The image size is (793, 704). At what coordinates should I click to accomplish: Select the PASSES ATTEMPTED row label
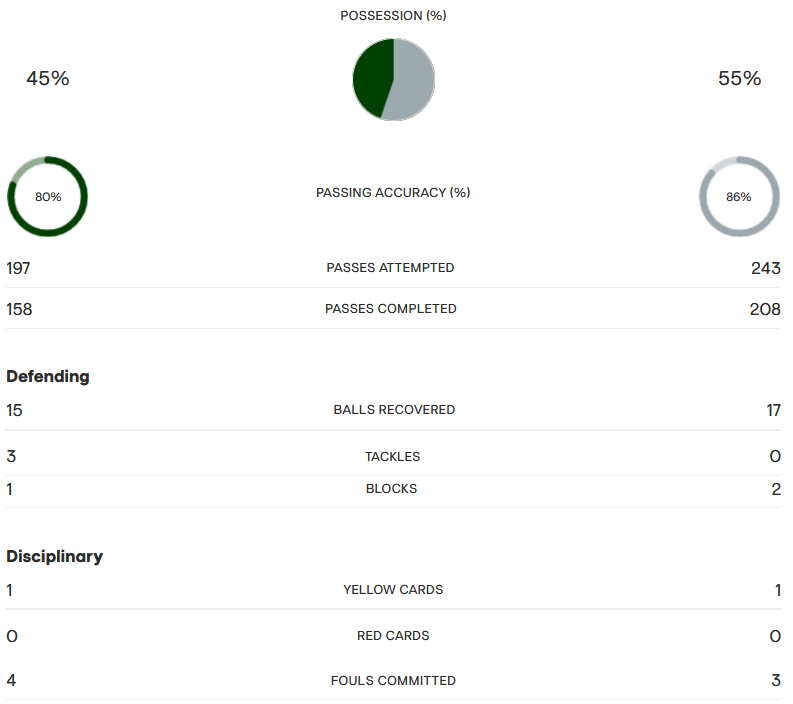(x=390, y=268)
